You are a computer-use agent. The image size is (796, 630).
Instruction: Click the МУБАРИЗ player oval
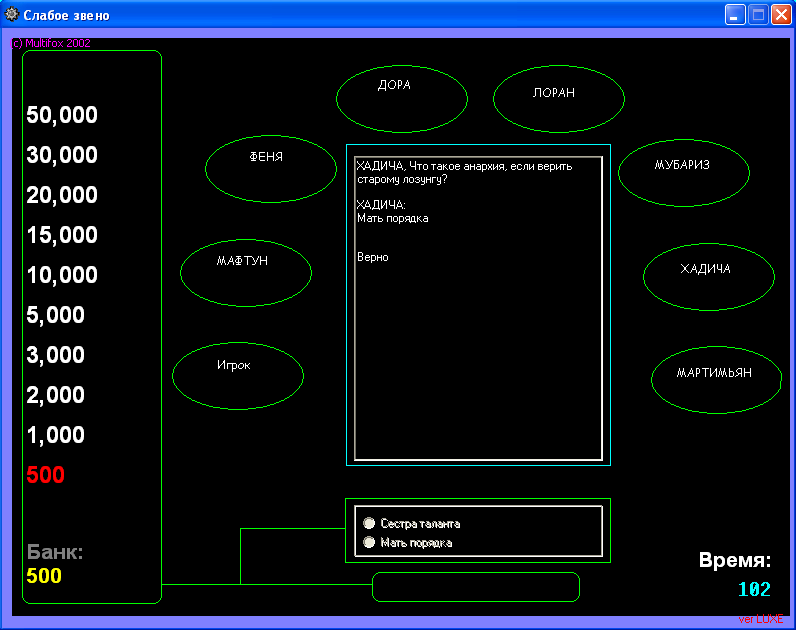pos(683,172)
